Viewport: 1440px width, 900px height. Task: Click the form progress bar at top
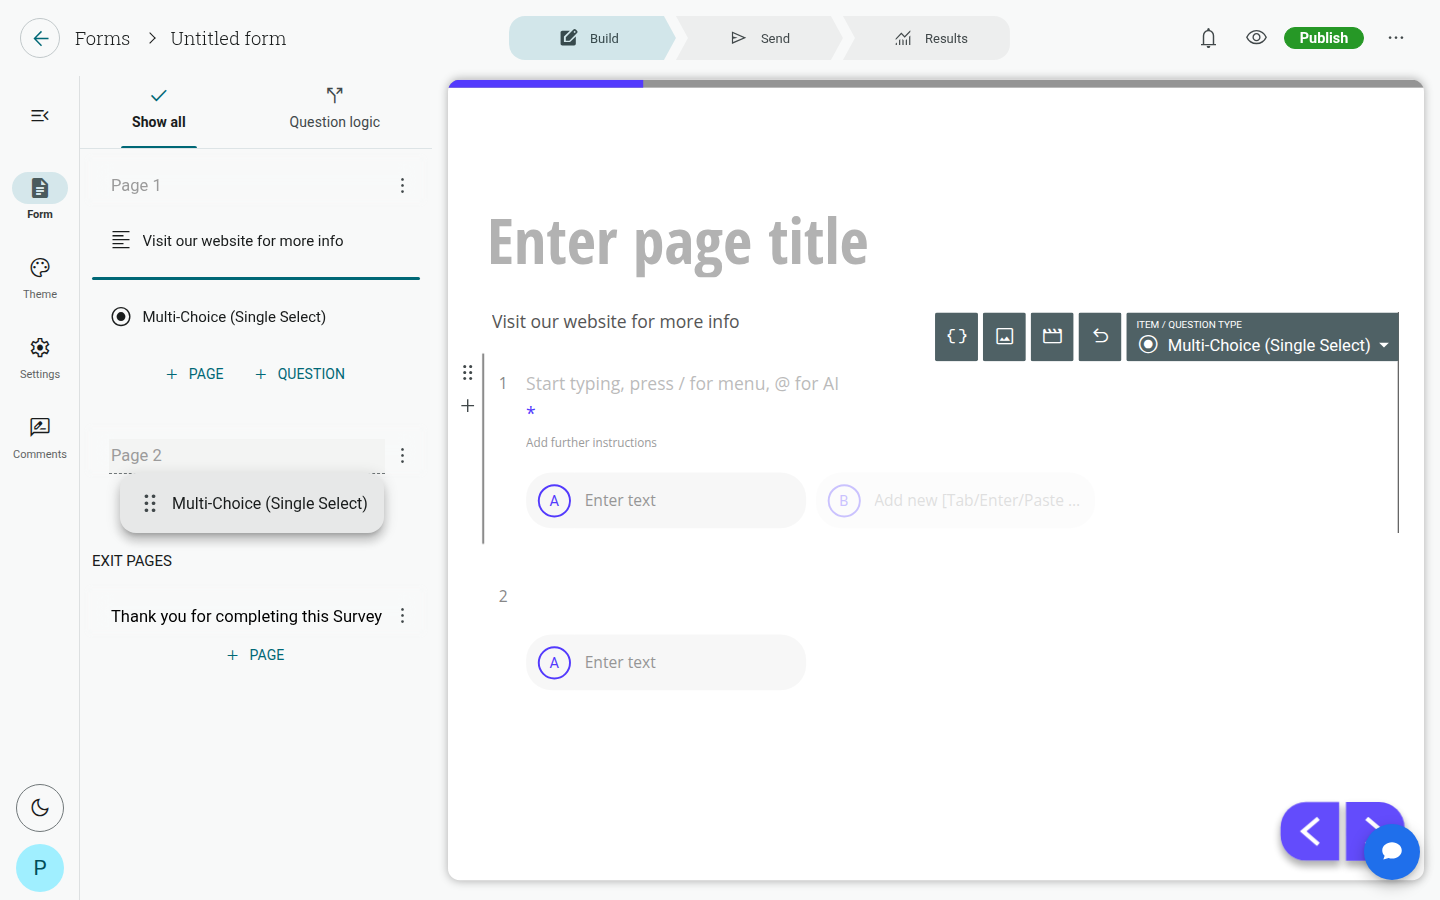tap(936, 84)
